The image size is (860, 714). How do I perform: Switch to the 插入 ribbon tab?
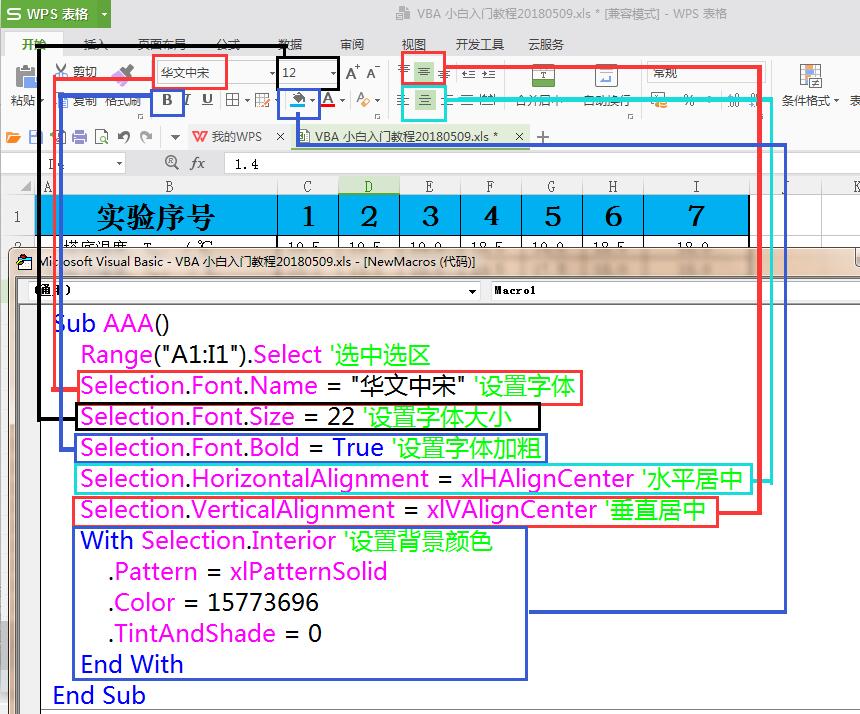pos(94,44)
